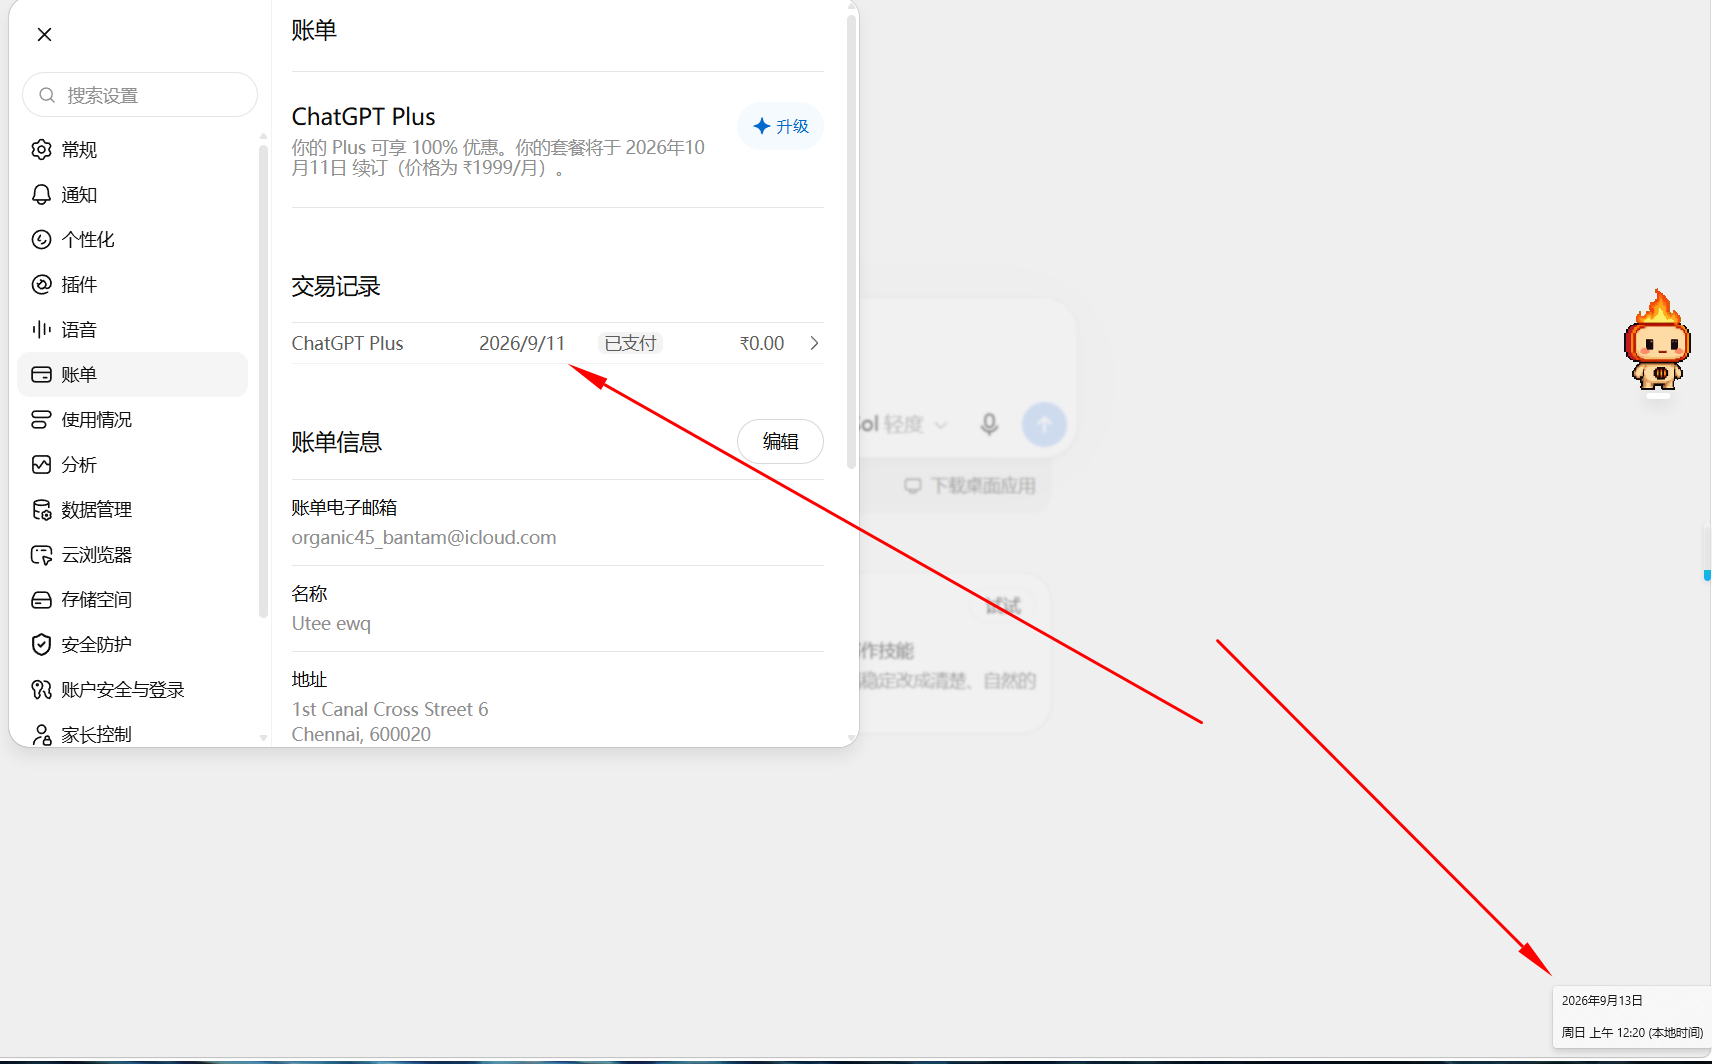Click the sidebar scroll down arrow
1712x1064 pixels.
point(263,738)
